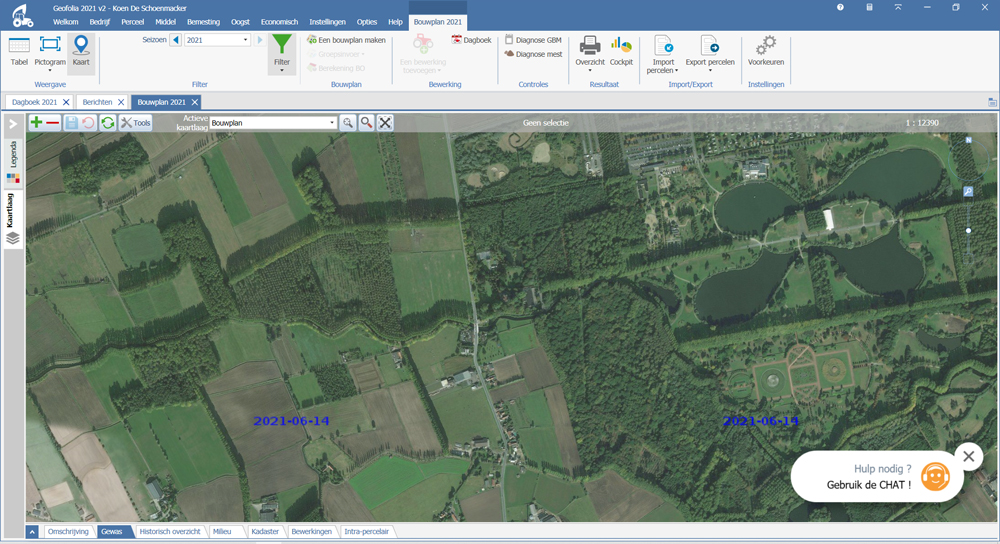Viewport: 1000px width, 544px height.
Task: Select the Kaart map view
Action: coord(81,52)
